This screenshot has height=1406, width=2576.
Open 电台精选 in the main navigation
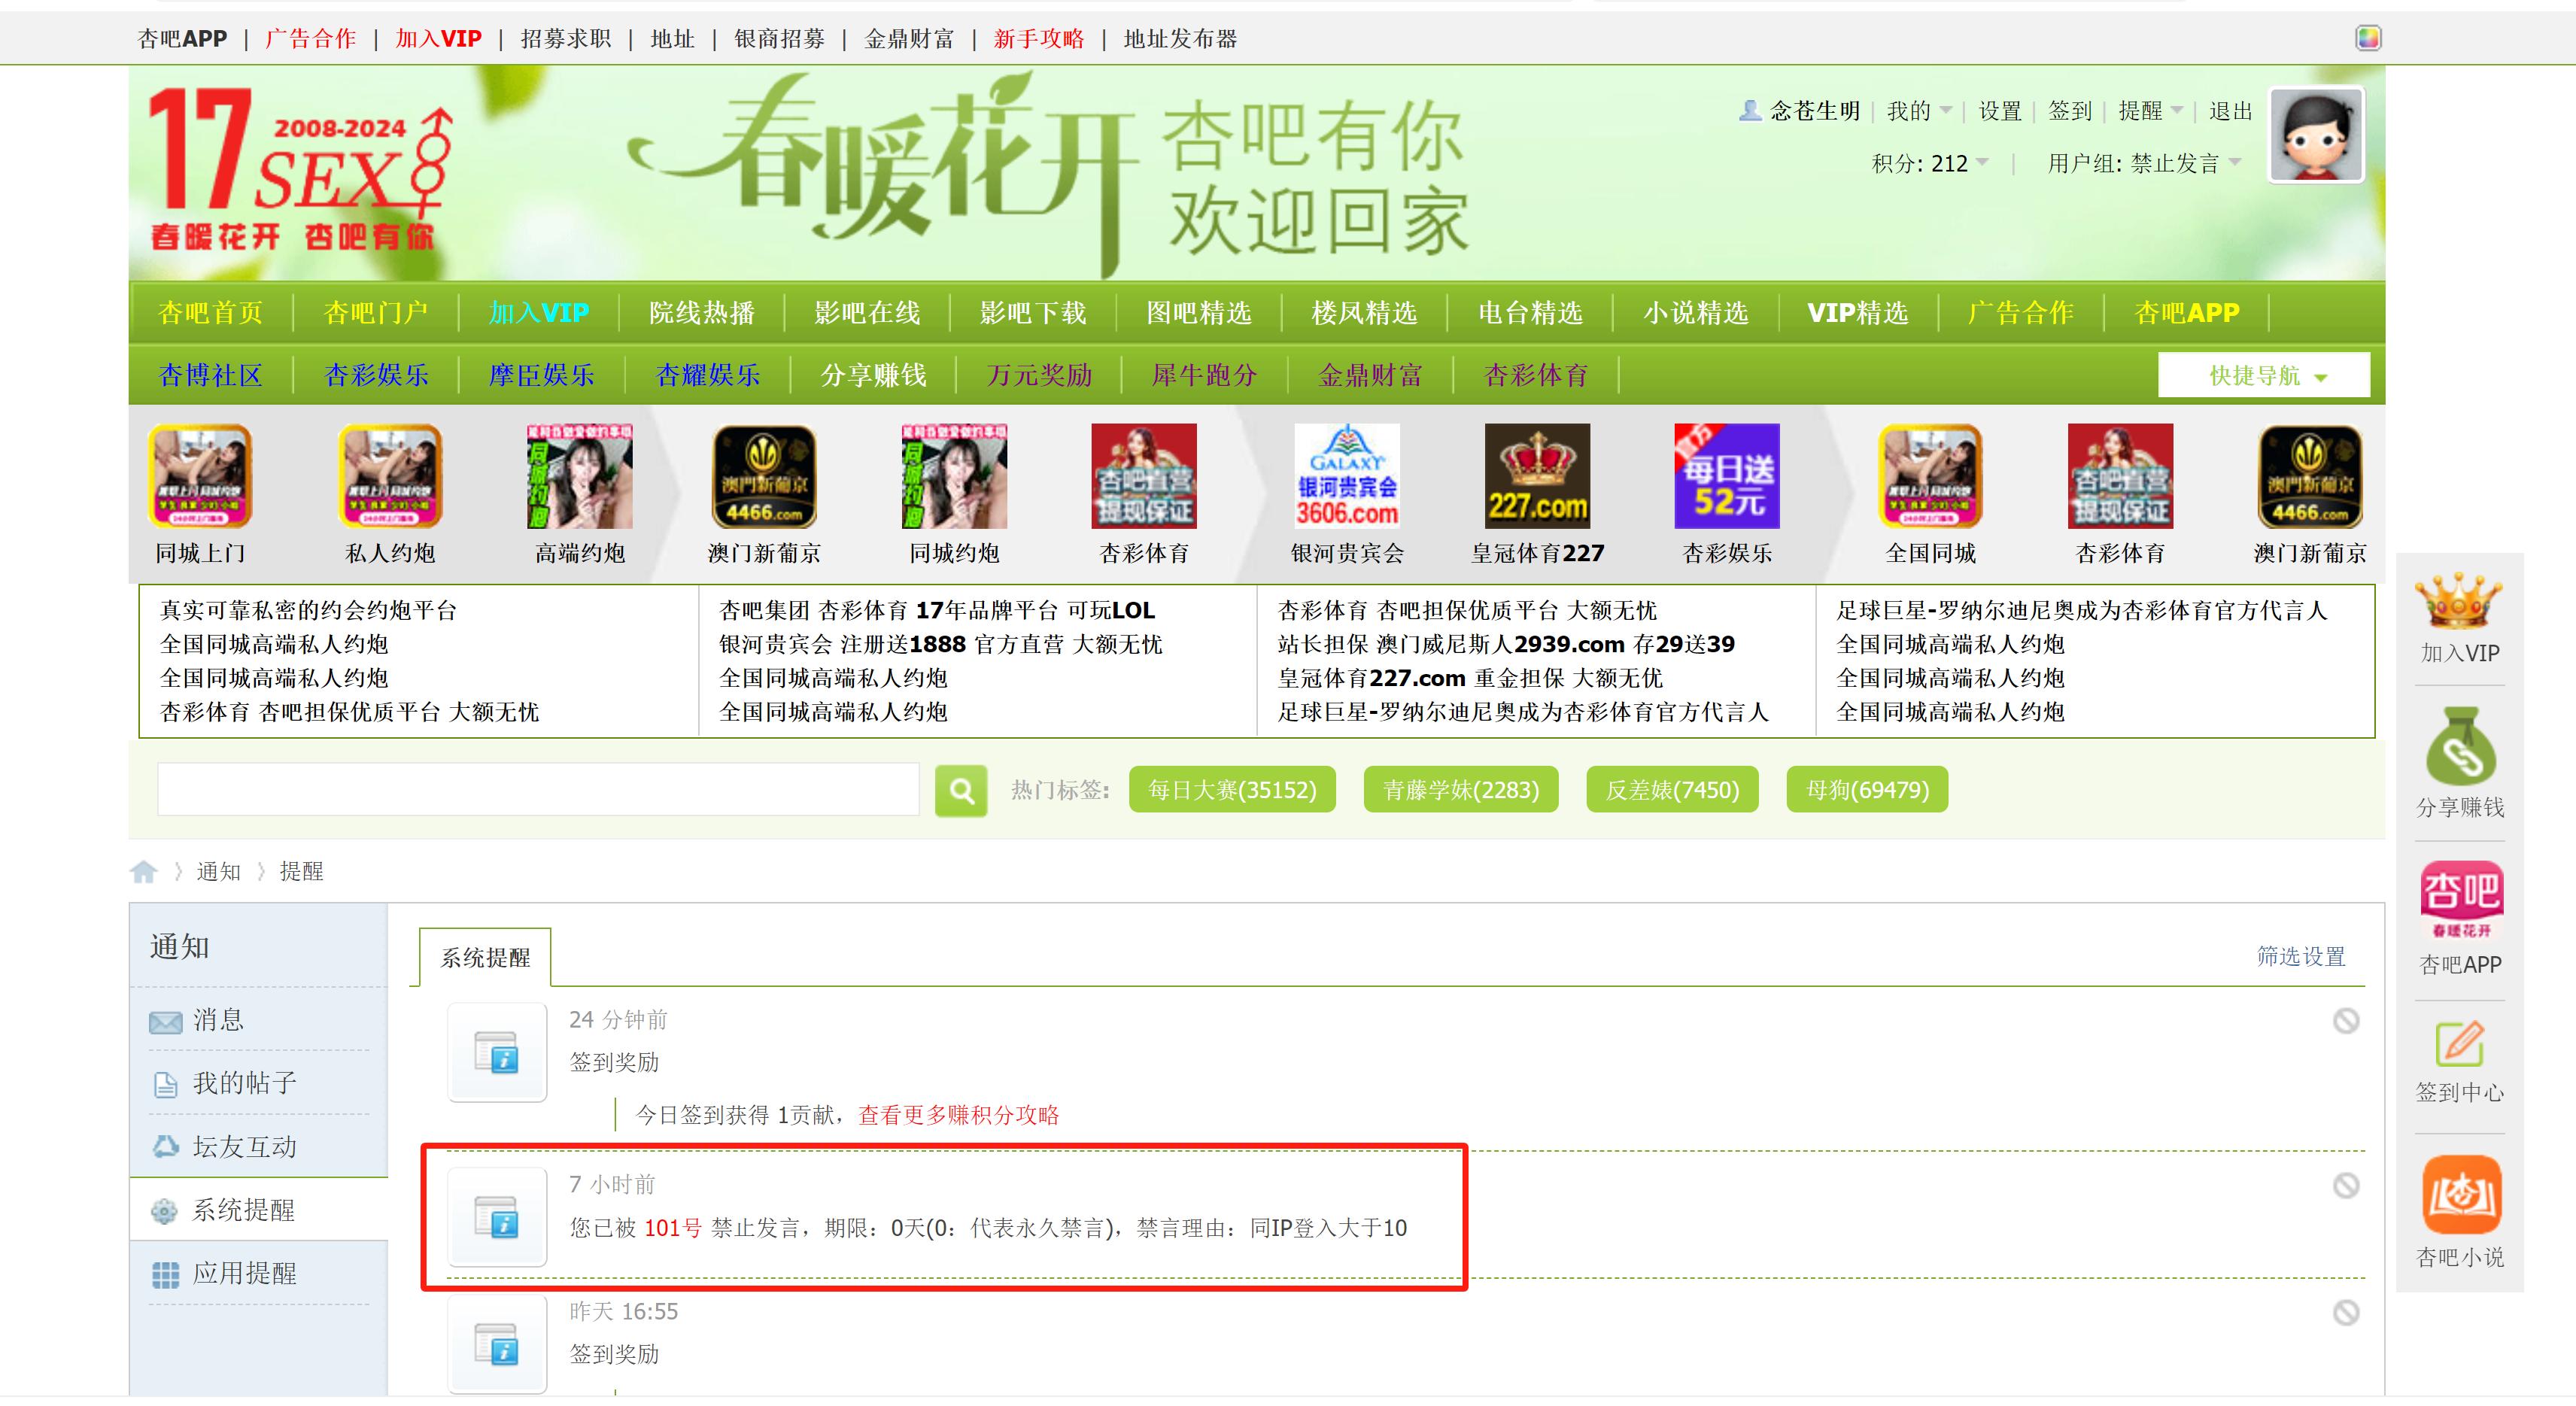[1530, 313]
